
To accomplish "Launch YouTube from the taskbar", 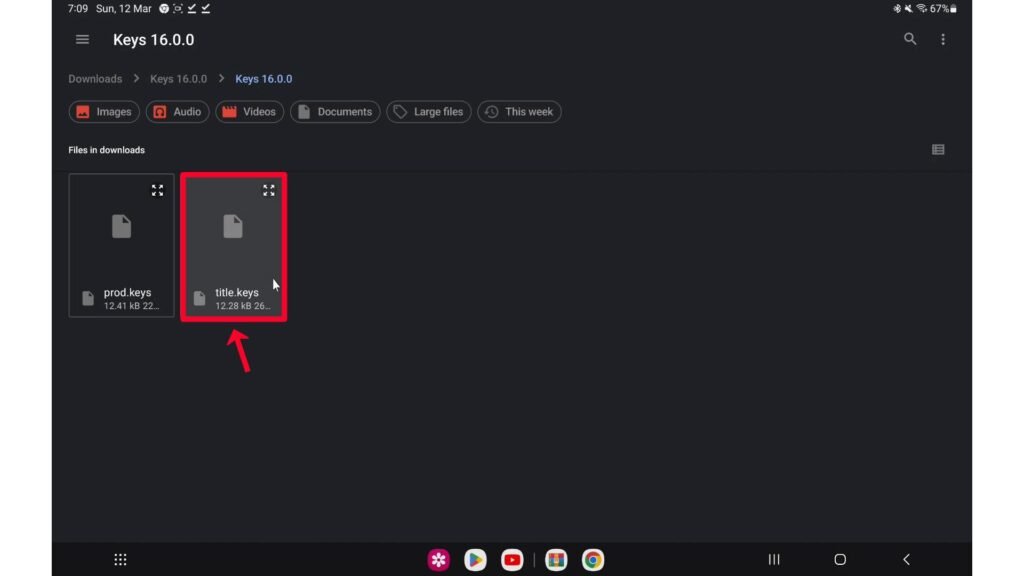I will [512, 560].
